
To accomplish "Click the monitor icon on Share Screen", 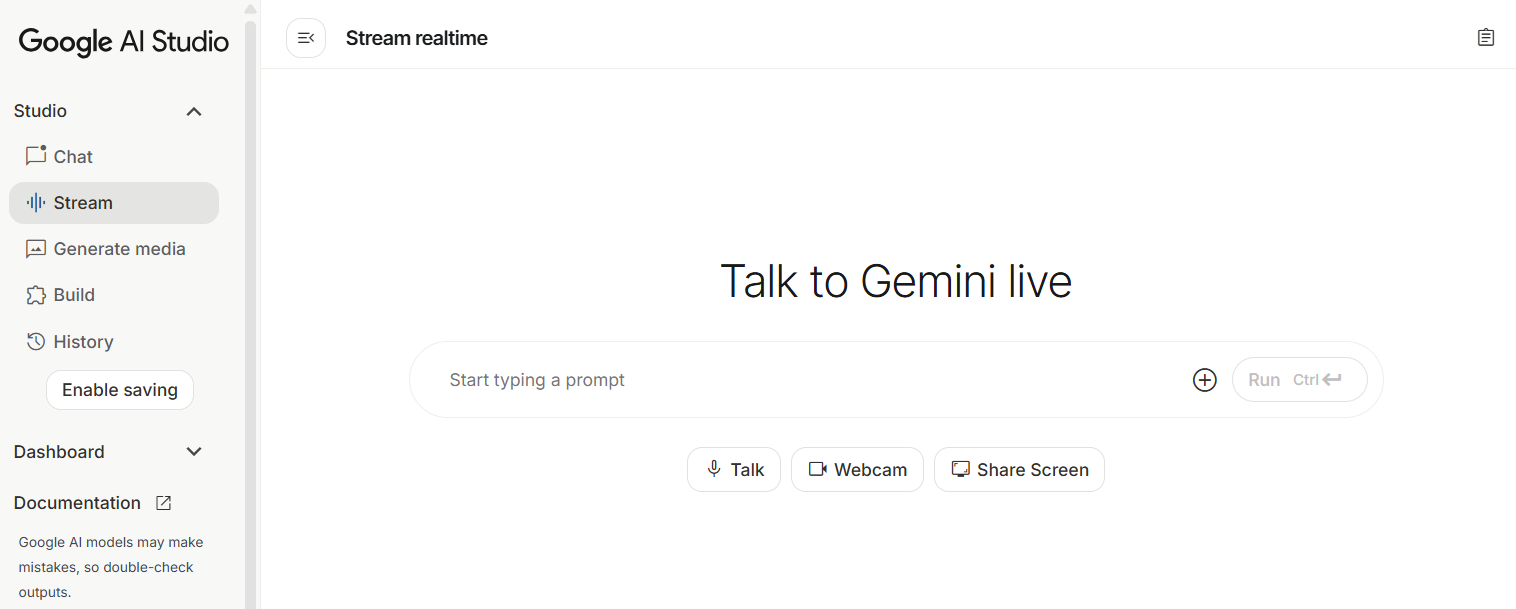I will point(961,469).
